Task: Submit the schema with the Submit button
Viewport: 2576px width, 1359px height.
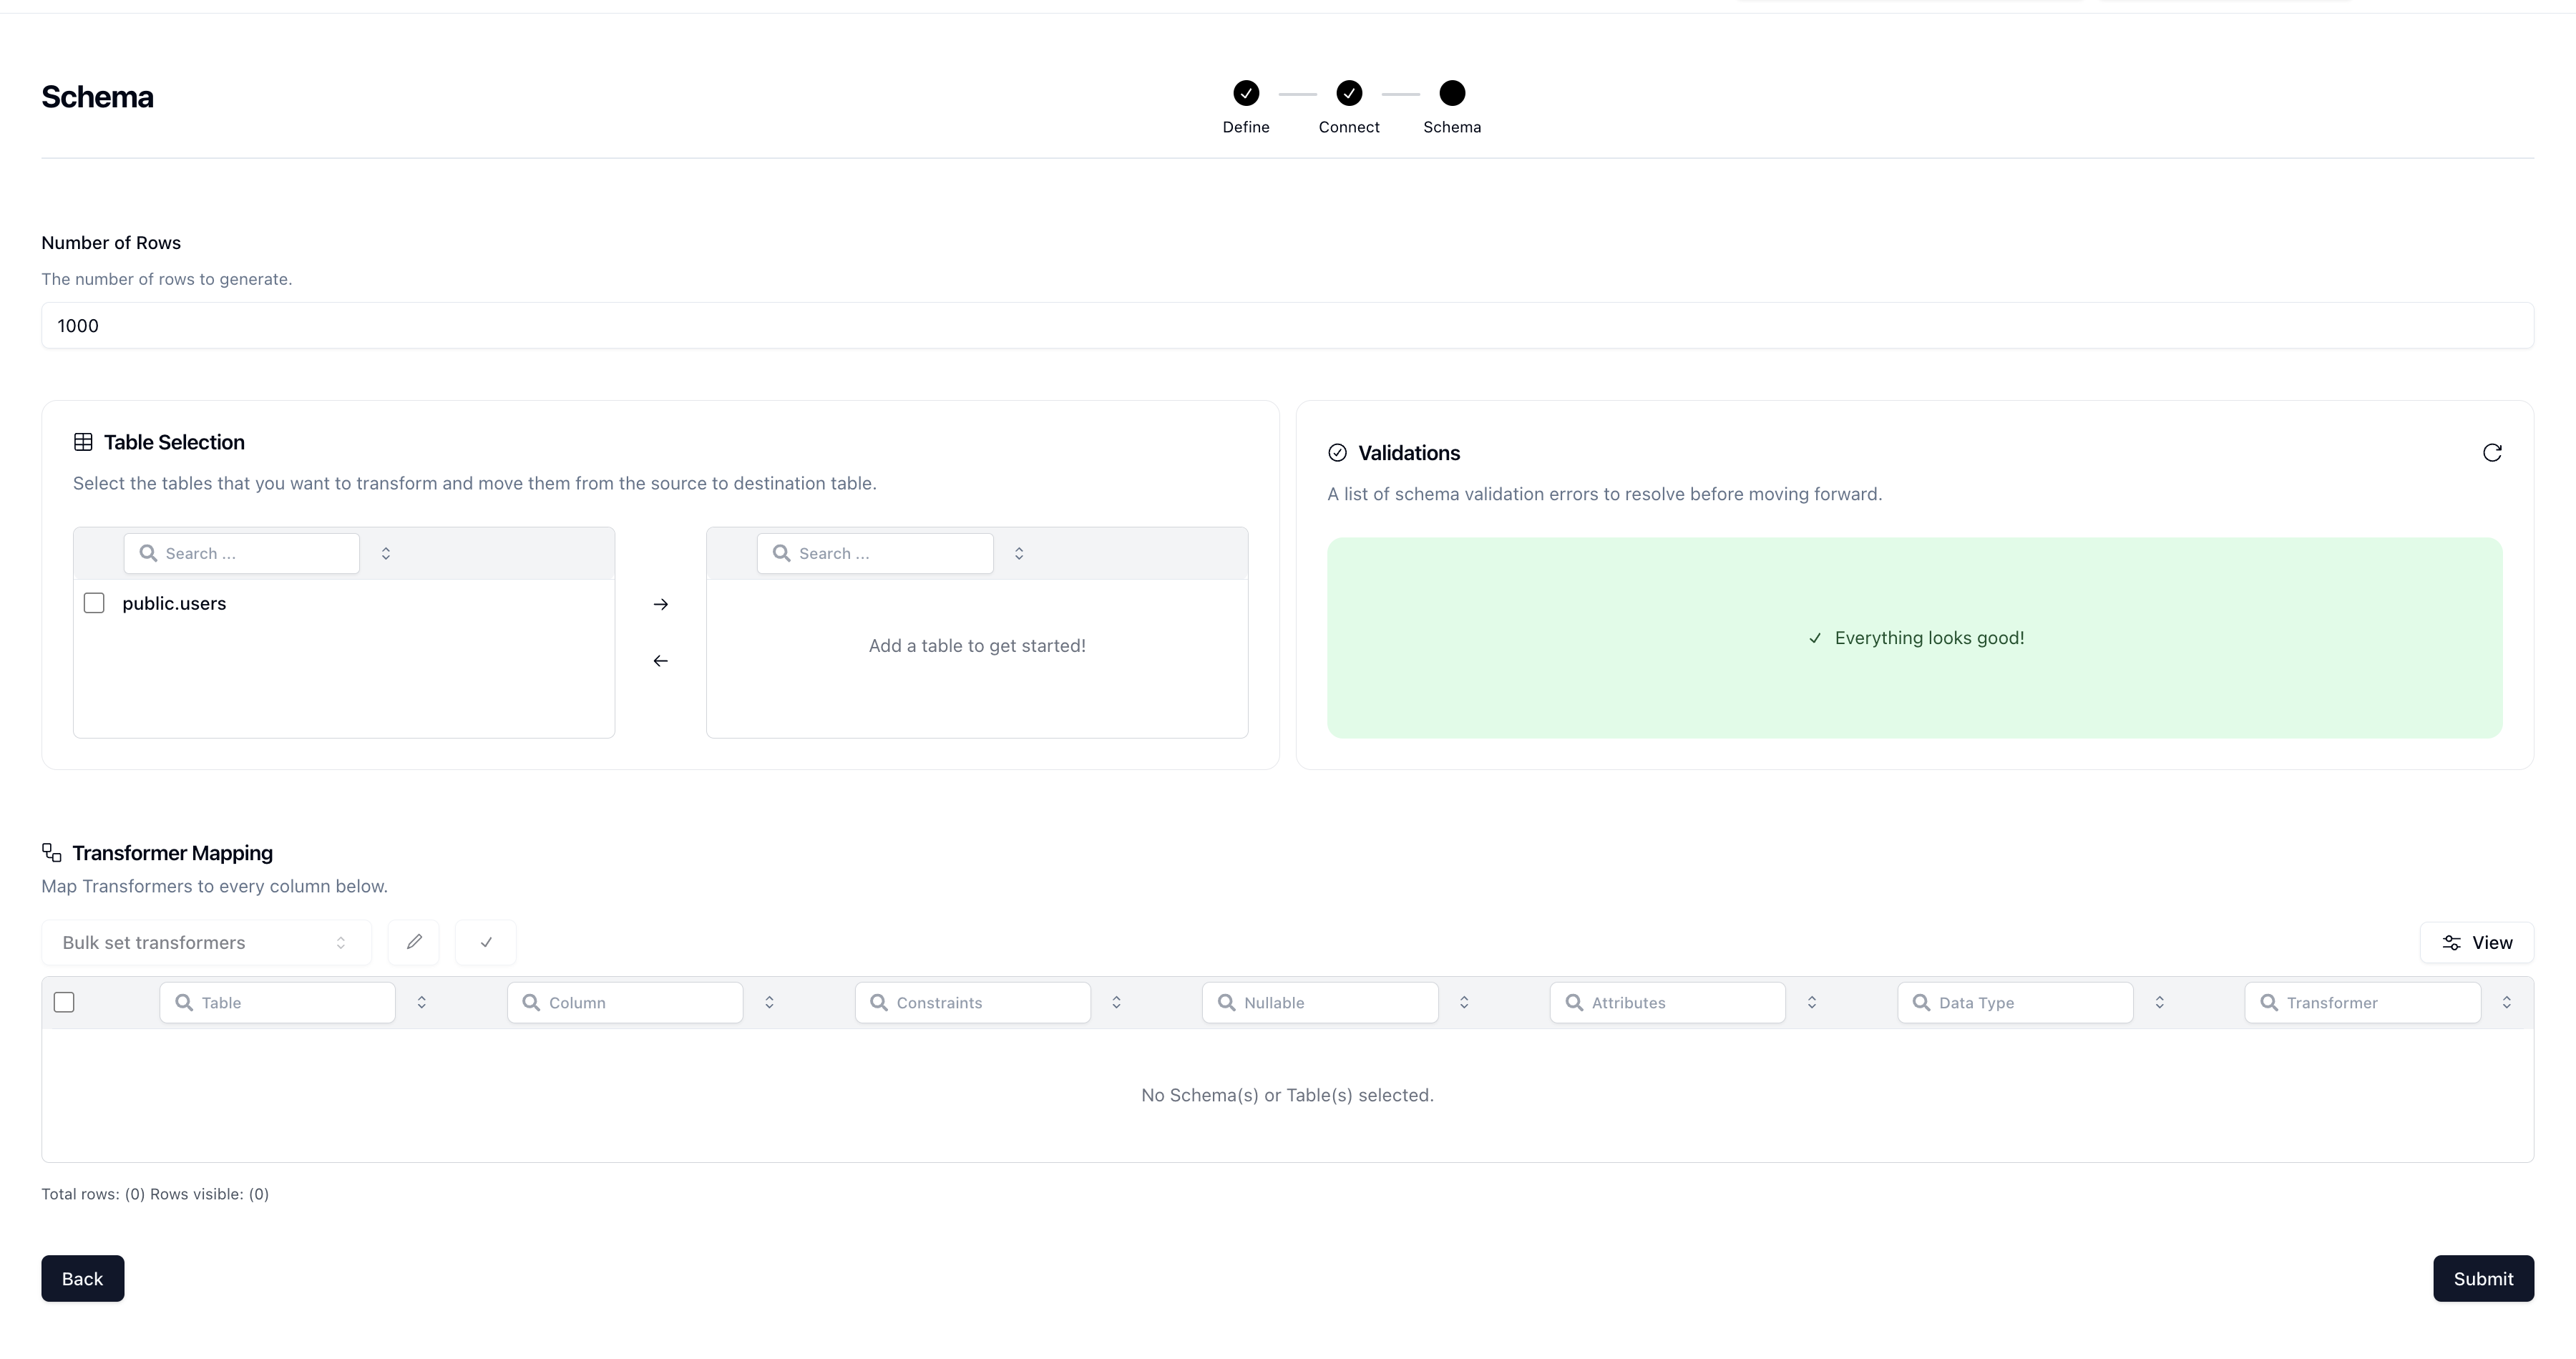Action: [x=2483, y=1278]
